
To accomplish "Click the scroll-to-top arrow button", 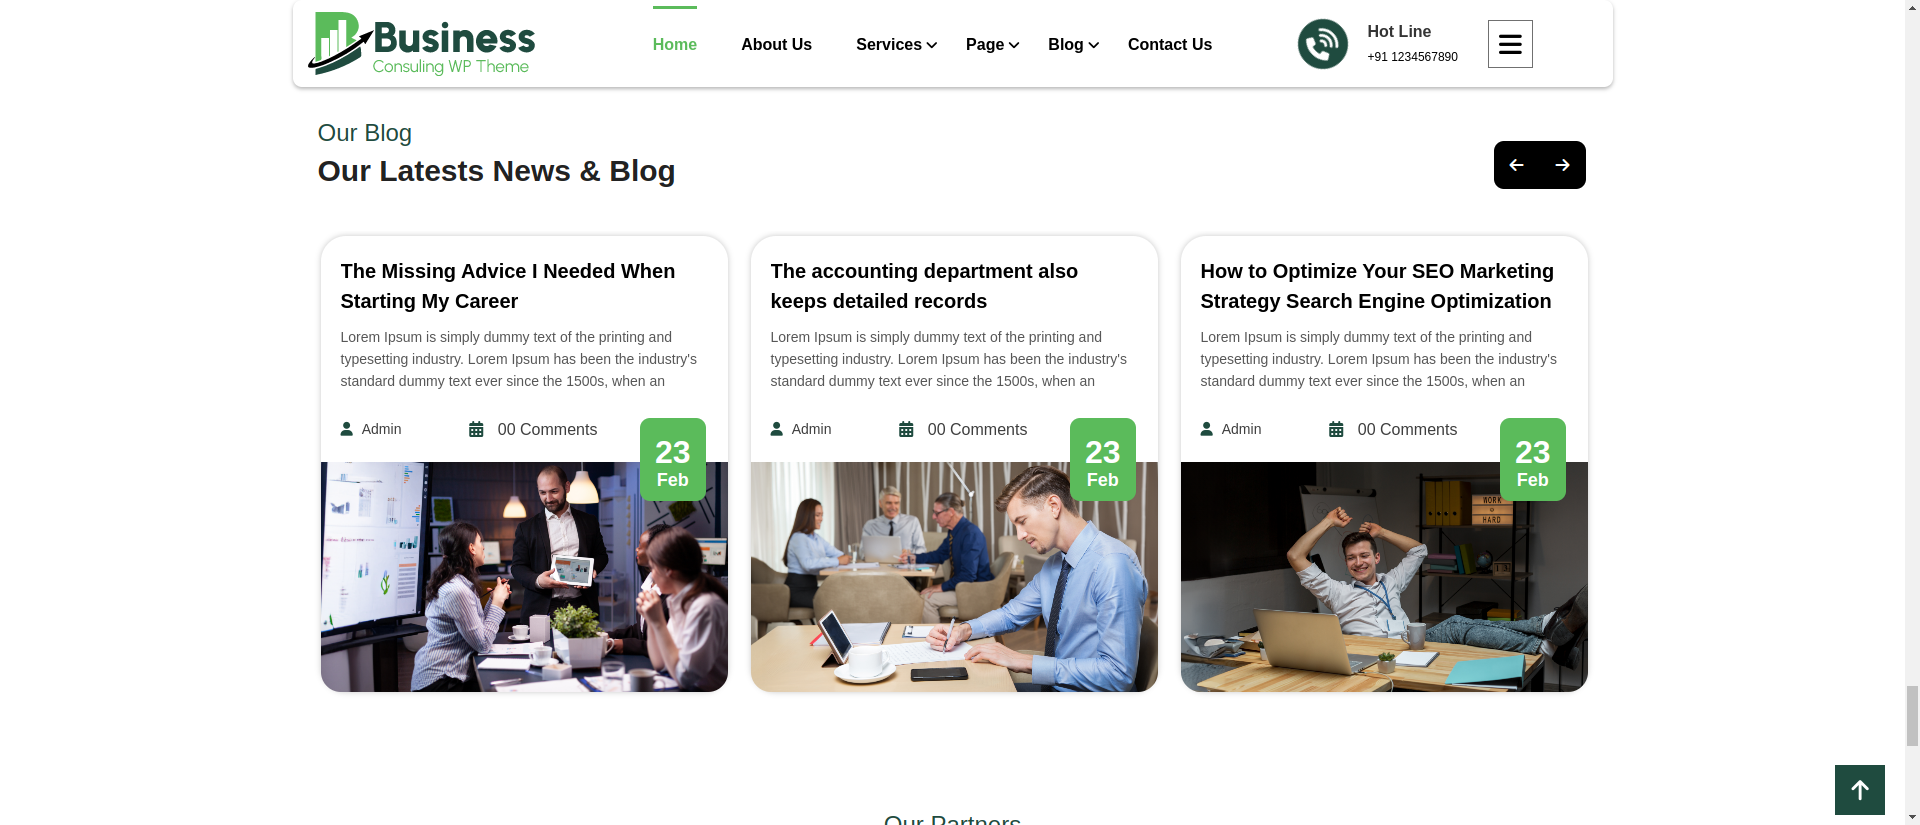I will coord(1860,790).
